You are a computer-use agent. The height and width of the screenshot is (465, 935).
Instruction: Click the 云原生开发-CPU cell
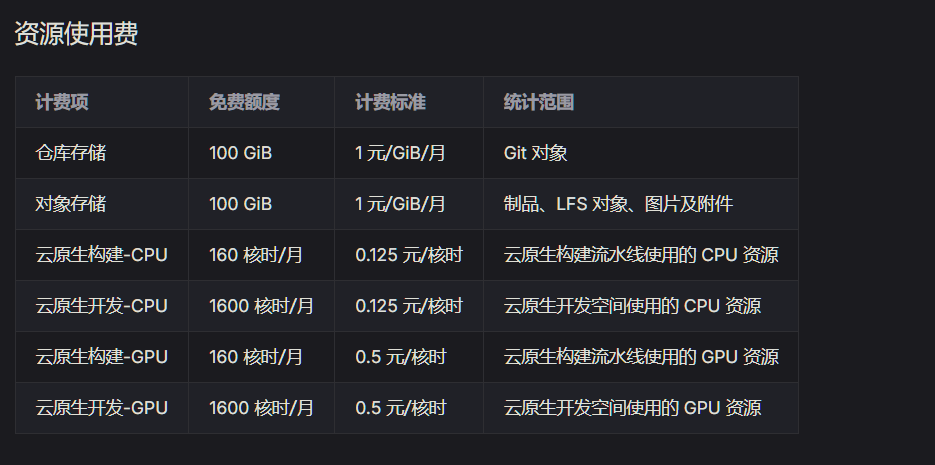tap(101, 306)
